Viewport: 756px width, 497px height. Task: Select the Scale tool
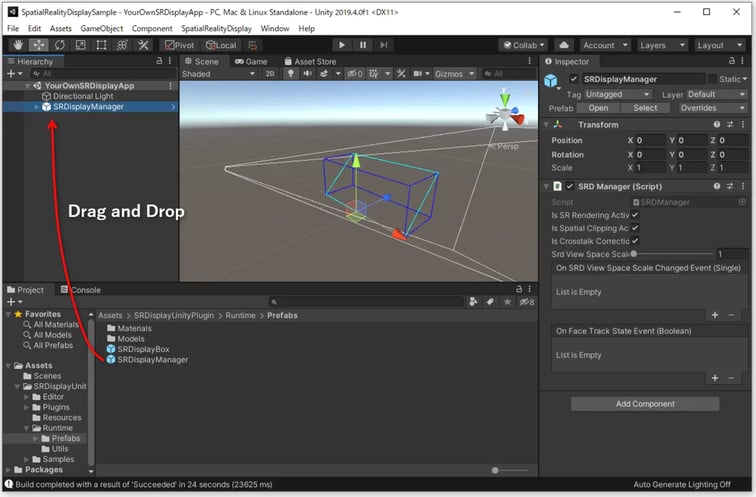81,45
